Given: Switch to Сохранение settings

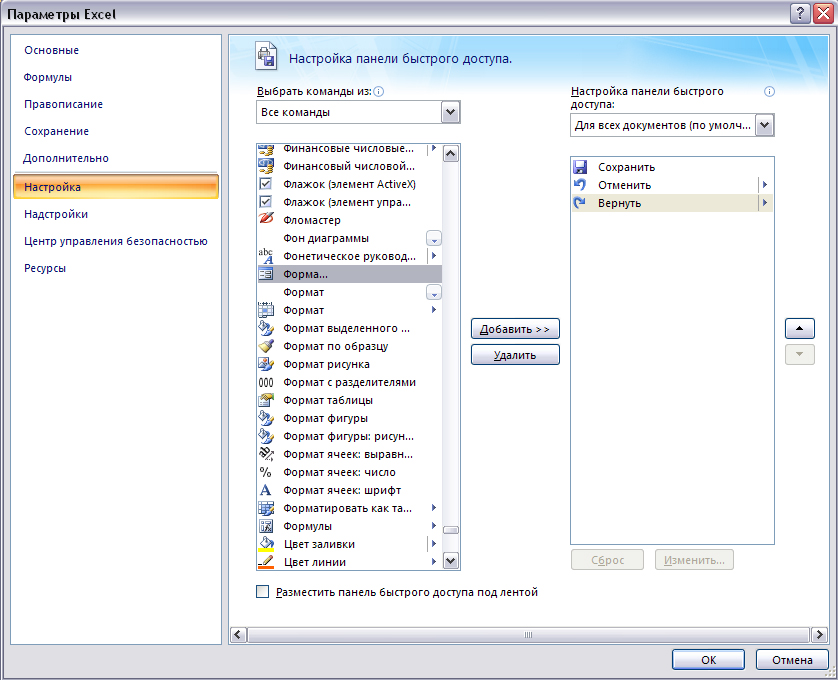Looking at the screenshot, I should 56,131.
